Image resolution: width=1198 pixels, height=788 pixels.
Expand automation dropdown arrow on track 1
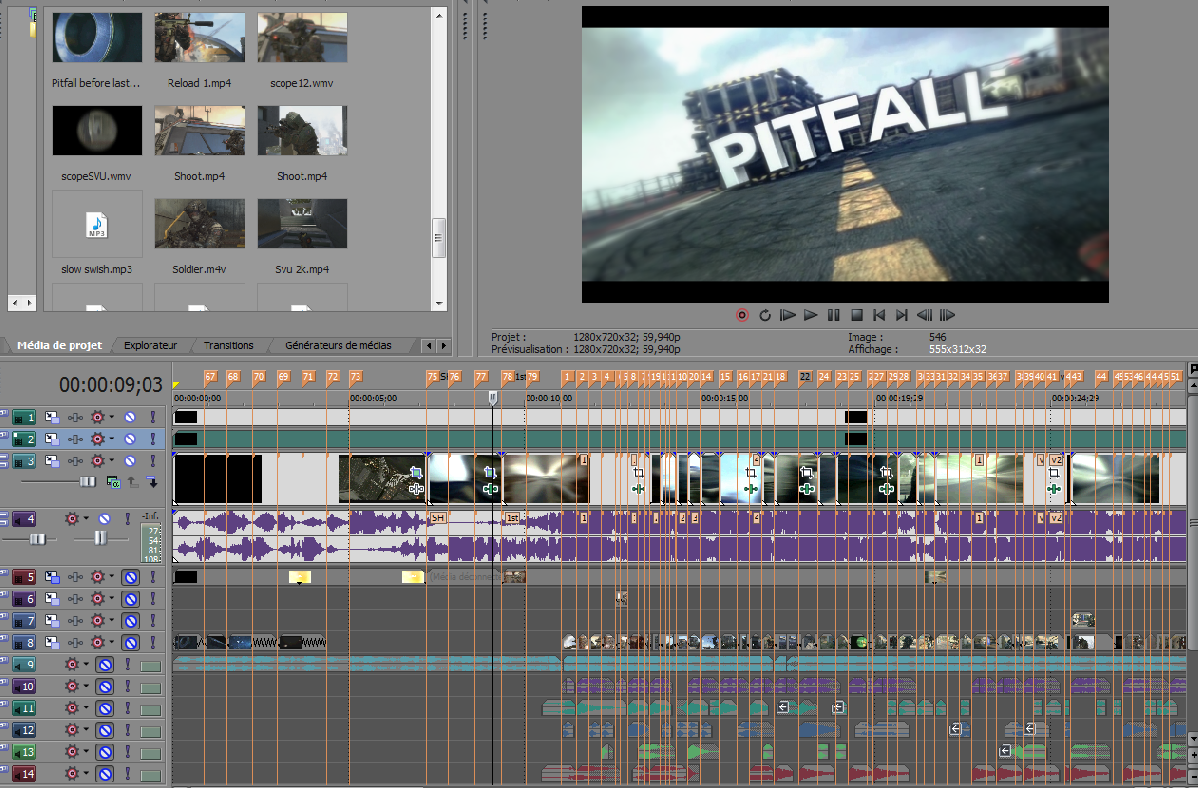pyautogui.click(x=112, y=417)
